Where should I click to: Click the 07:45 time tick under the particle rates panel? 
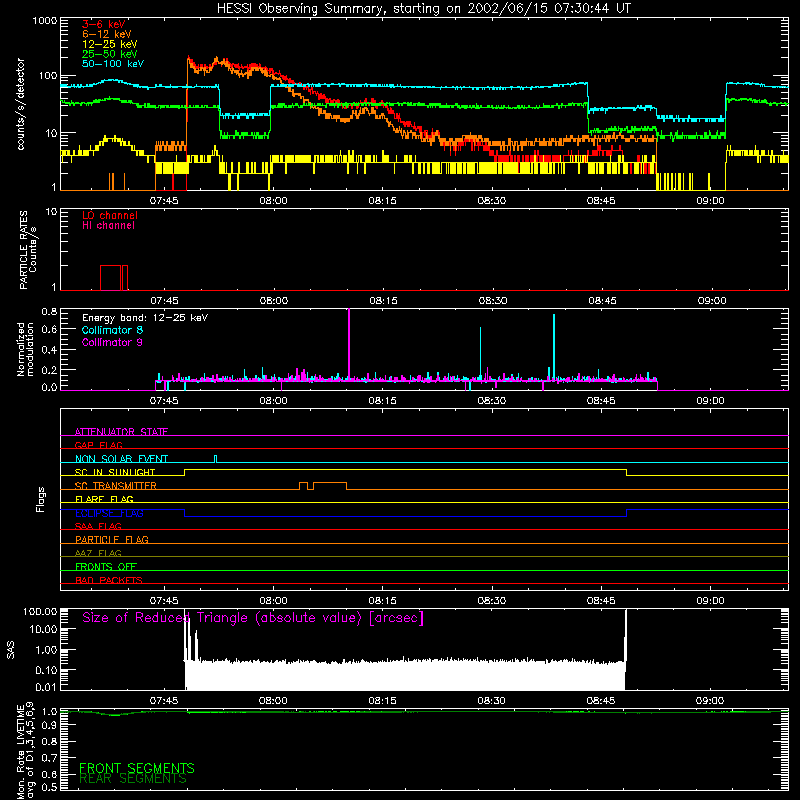click(164, 301)
